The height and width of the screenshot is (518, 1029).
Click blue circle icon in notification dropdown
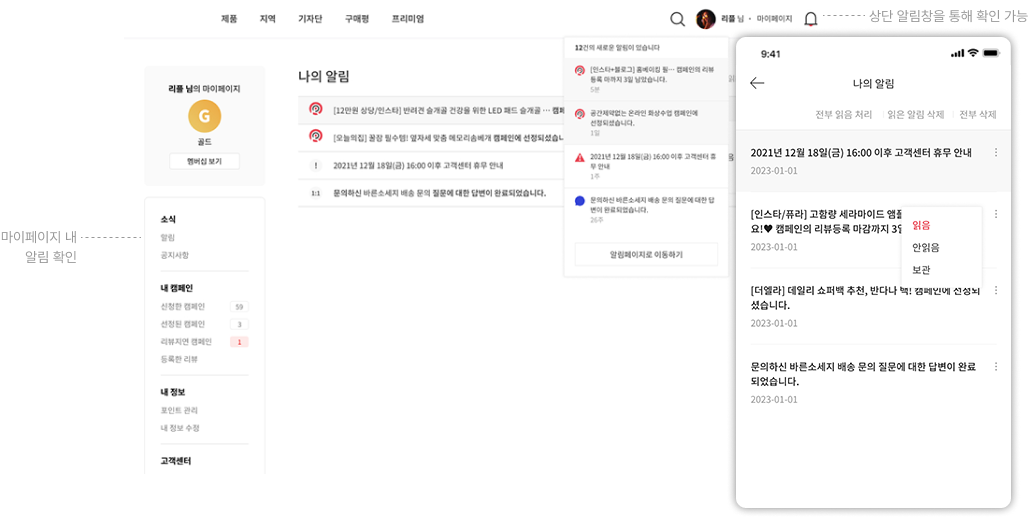[x=580, y=201]
